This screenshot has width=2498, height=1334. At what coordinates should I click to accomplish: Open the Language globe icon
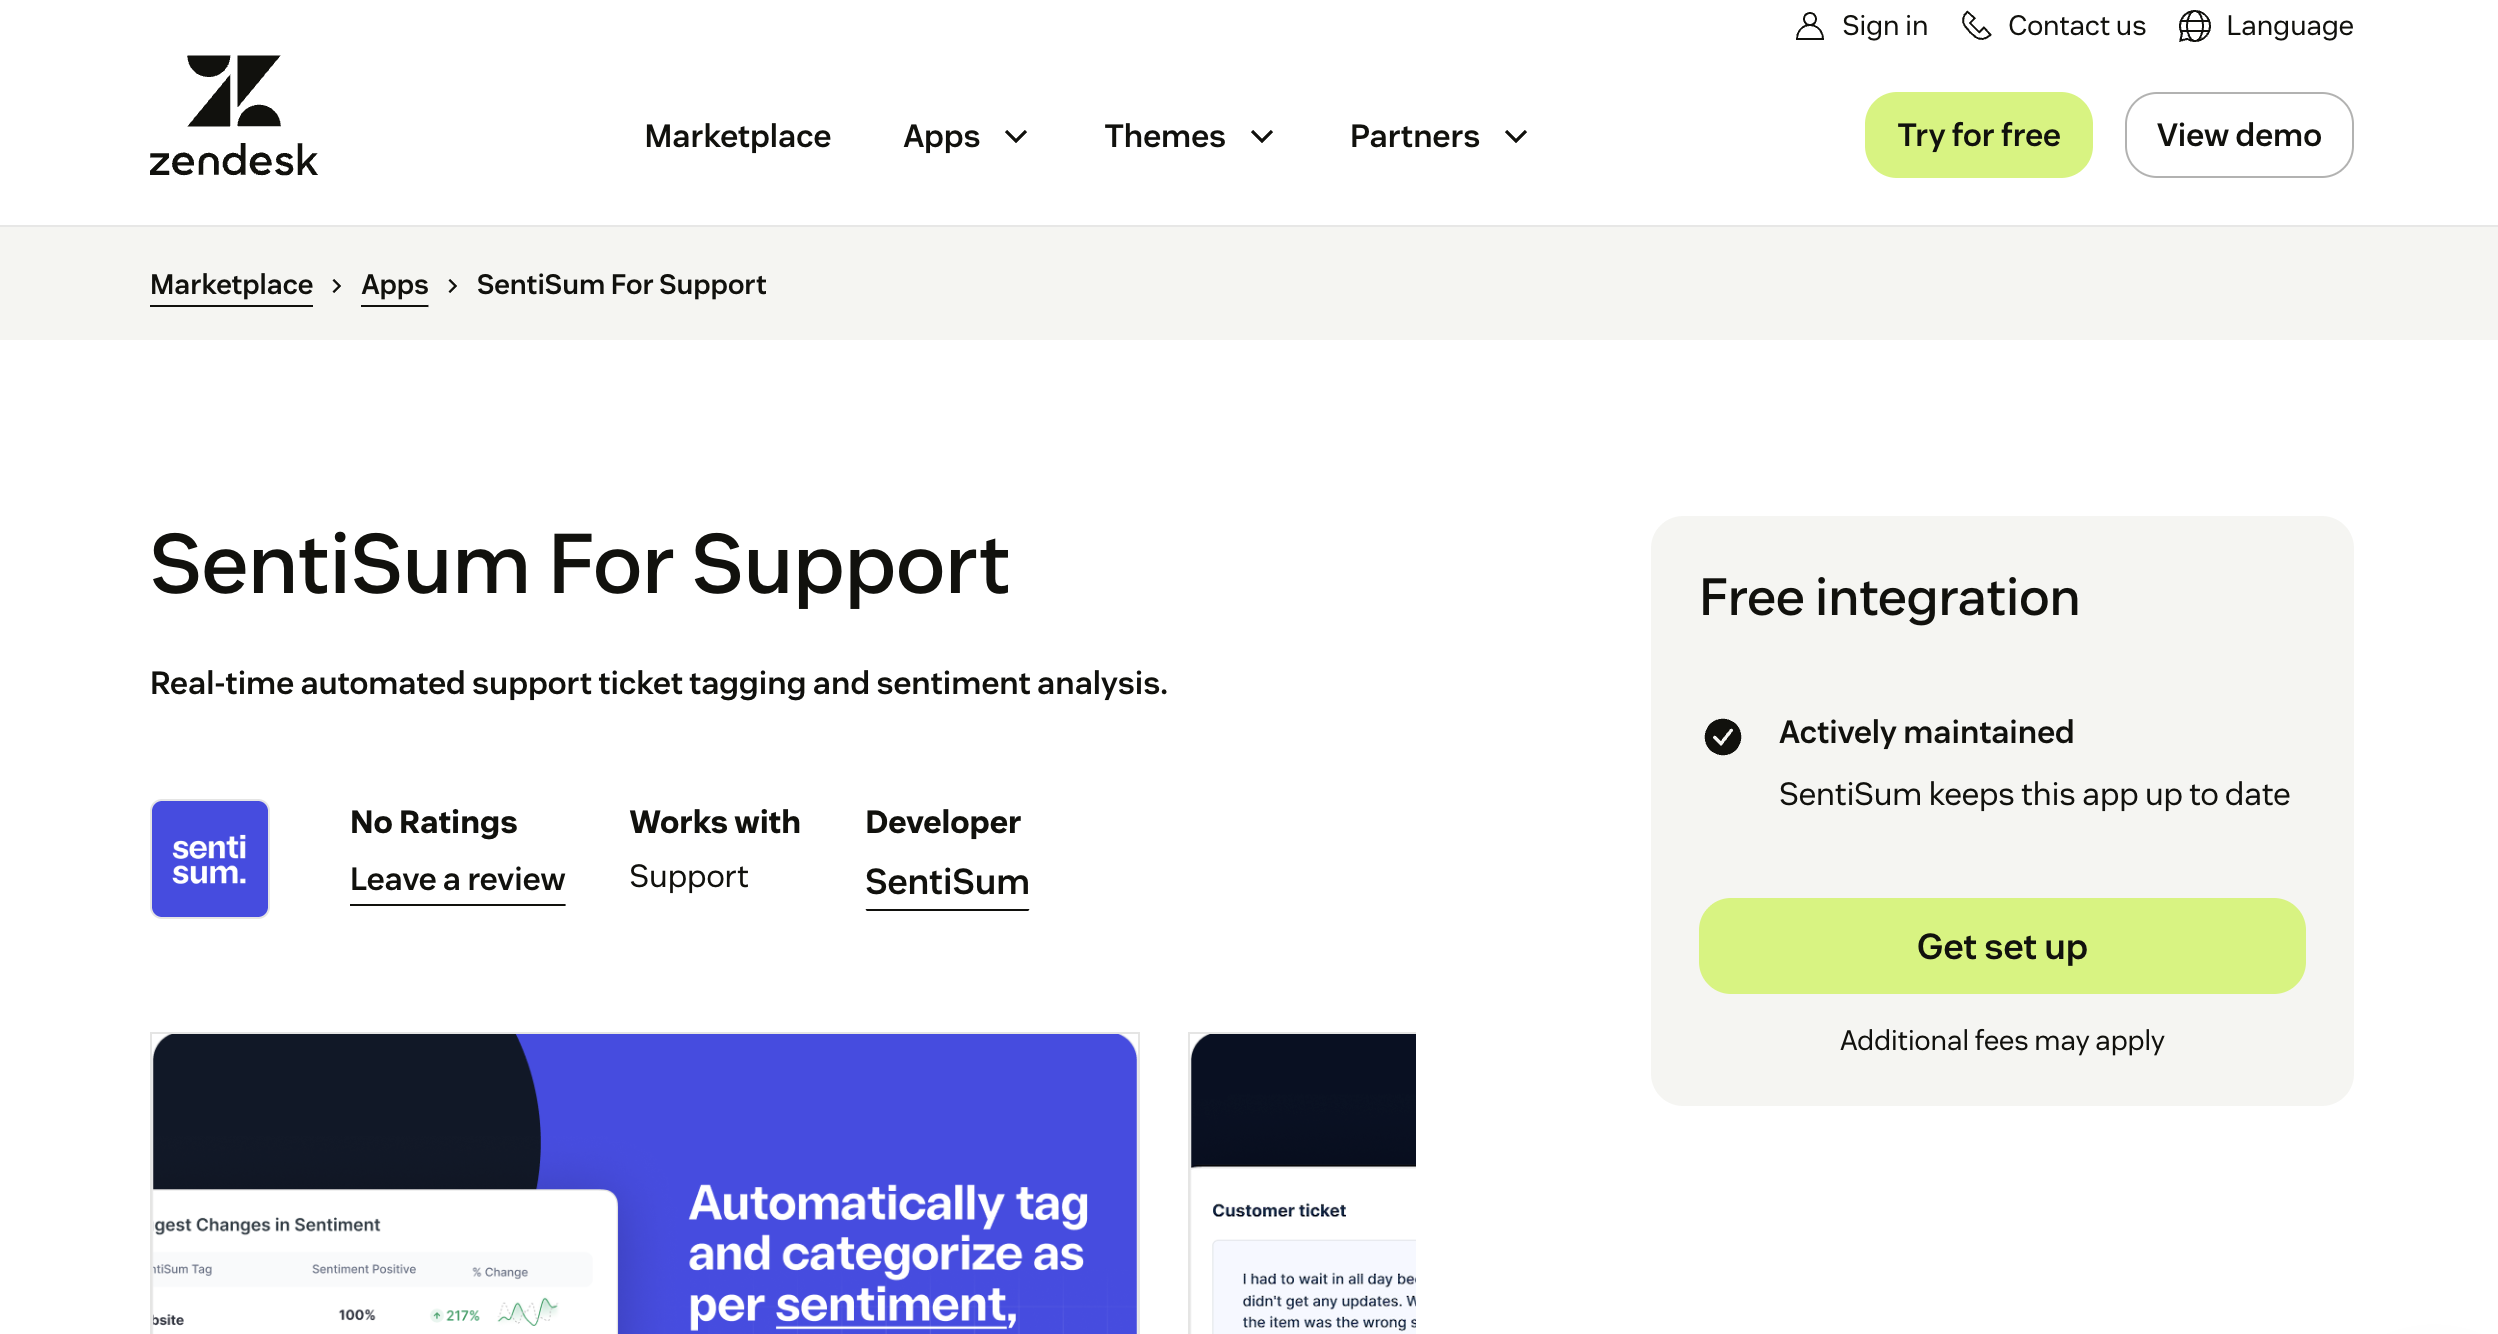pyautogui.click(x=2193, y=25)
